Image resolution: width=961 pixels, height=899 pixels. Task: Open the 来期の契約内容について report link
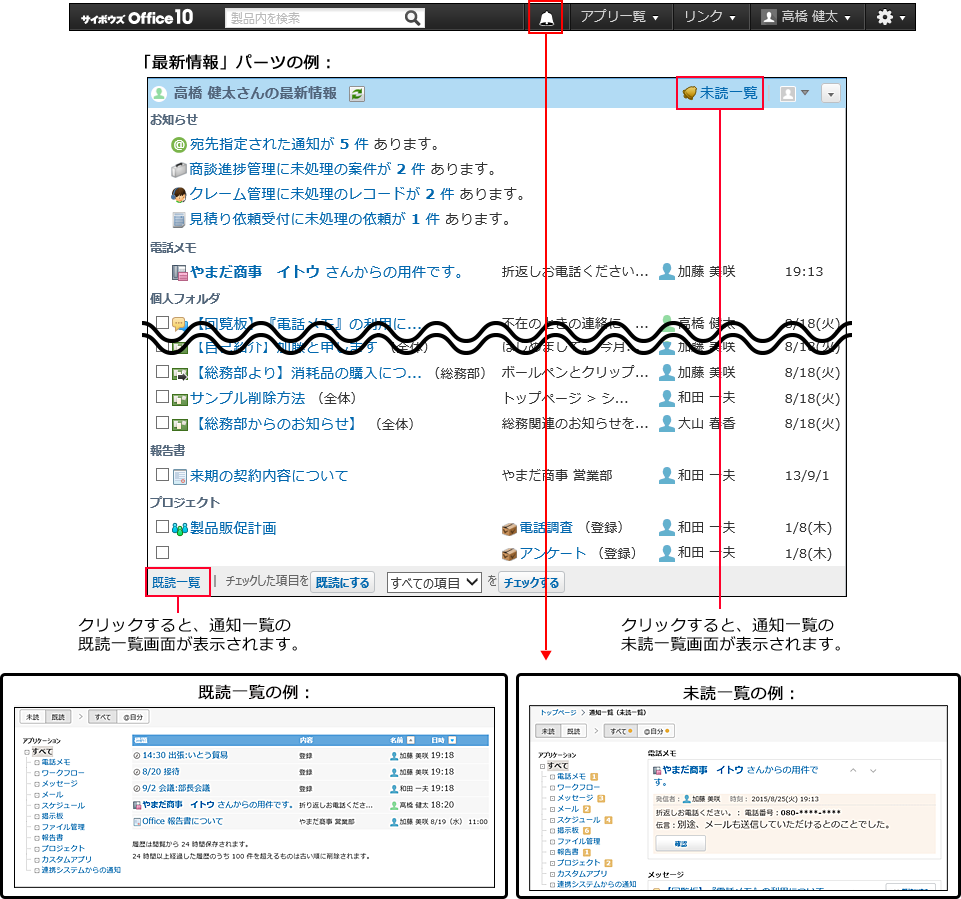269,476
